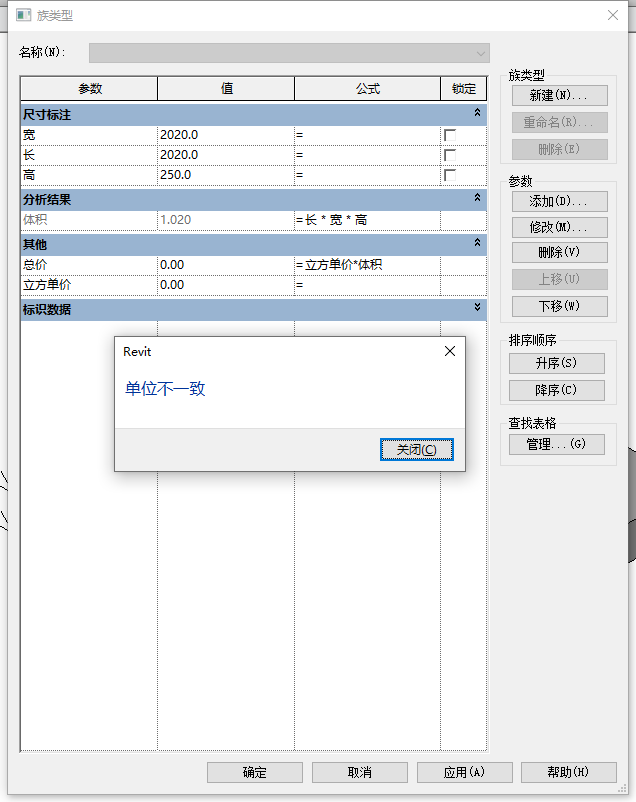
Task: Click the 关闭(C) button in Revit dialog
Action: point(416,450)
